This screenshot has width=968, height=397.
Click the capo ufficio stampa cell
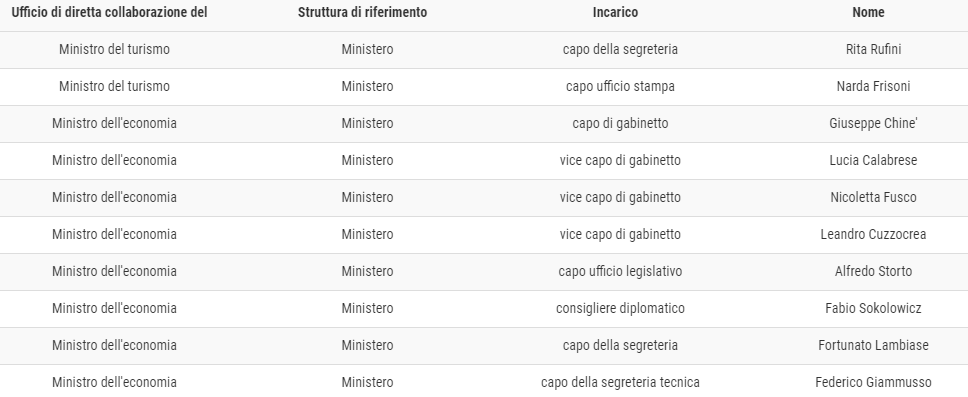click(x=620, y=86)
